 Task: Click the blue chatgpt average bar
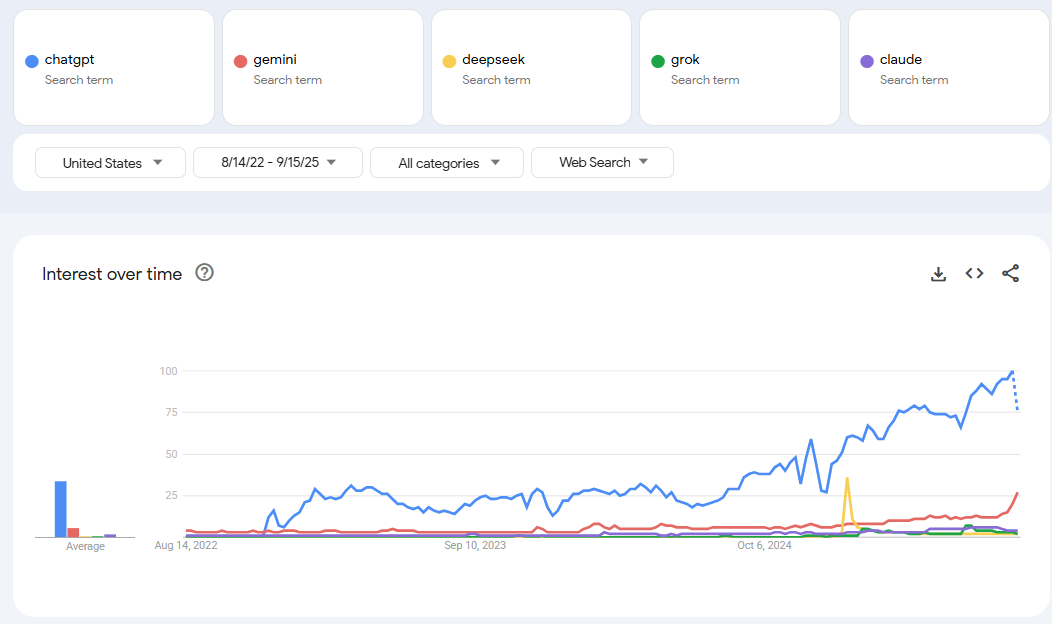pos(60,509)
